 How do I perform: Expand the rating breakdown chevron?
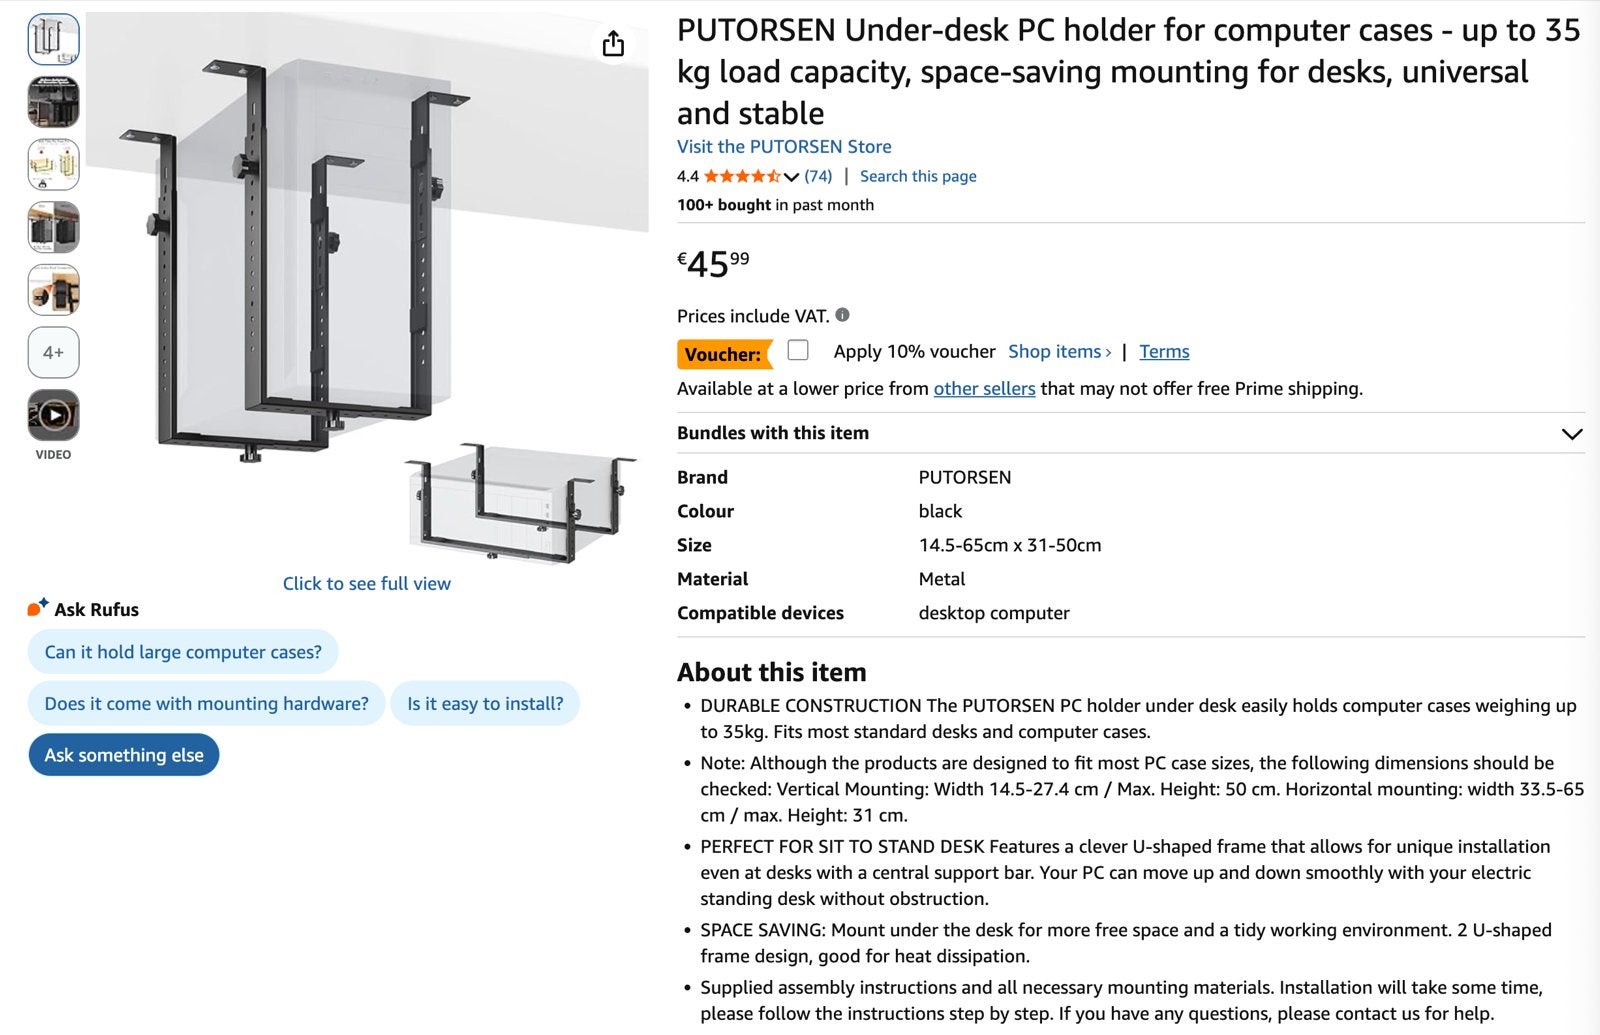pos(791,177)
